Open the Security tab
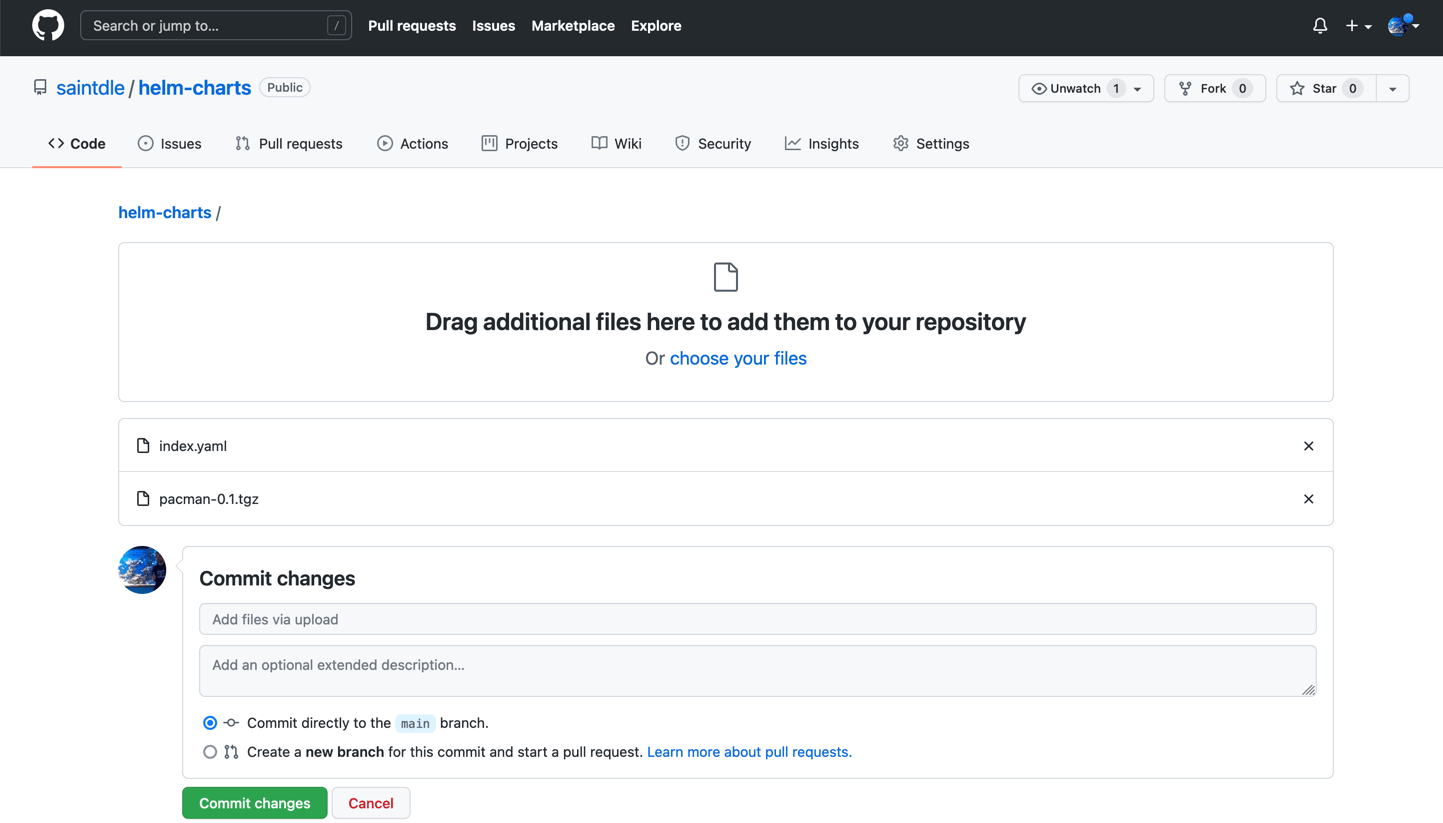 pyautogui.click(x=713, y=144)
